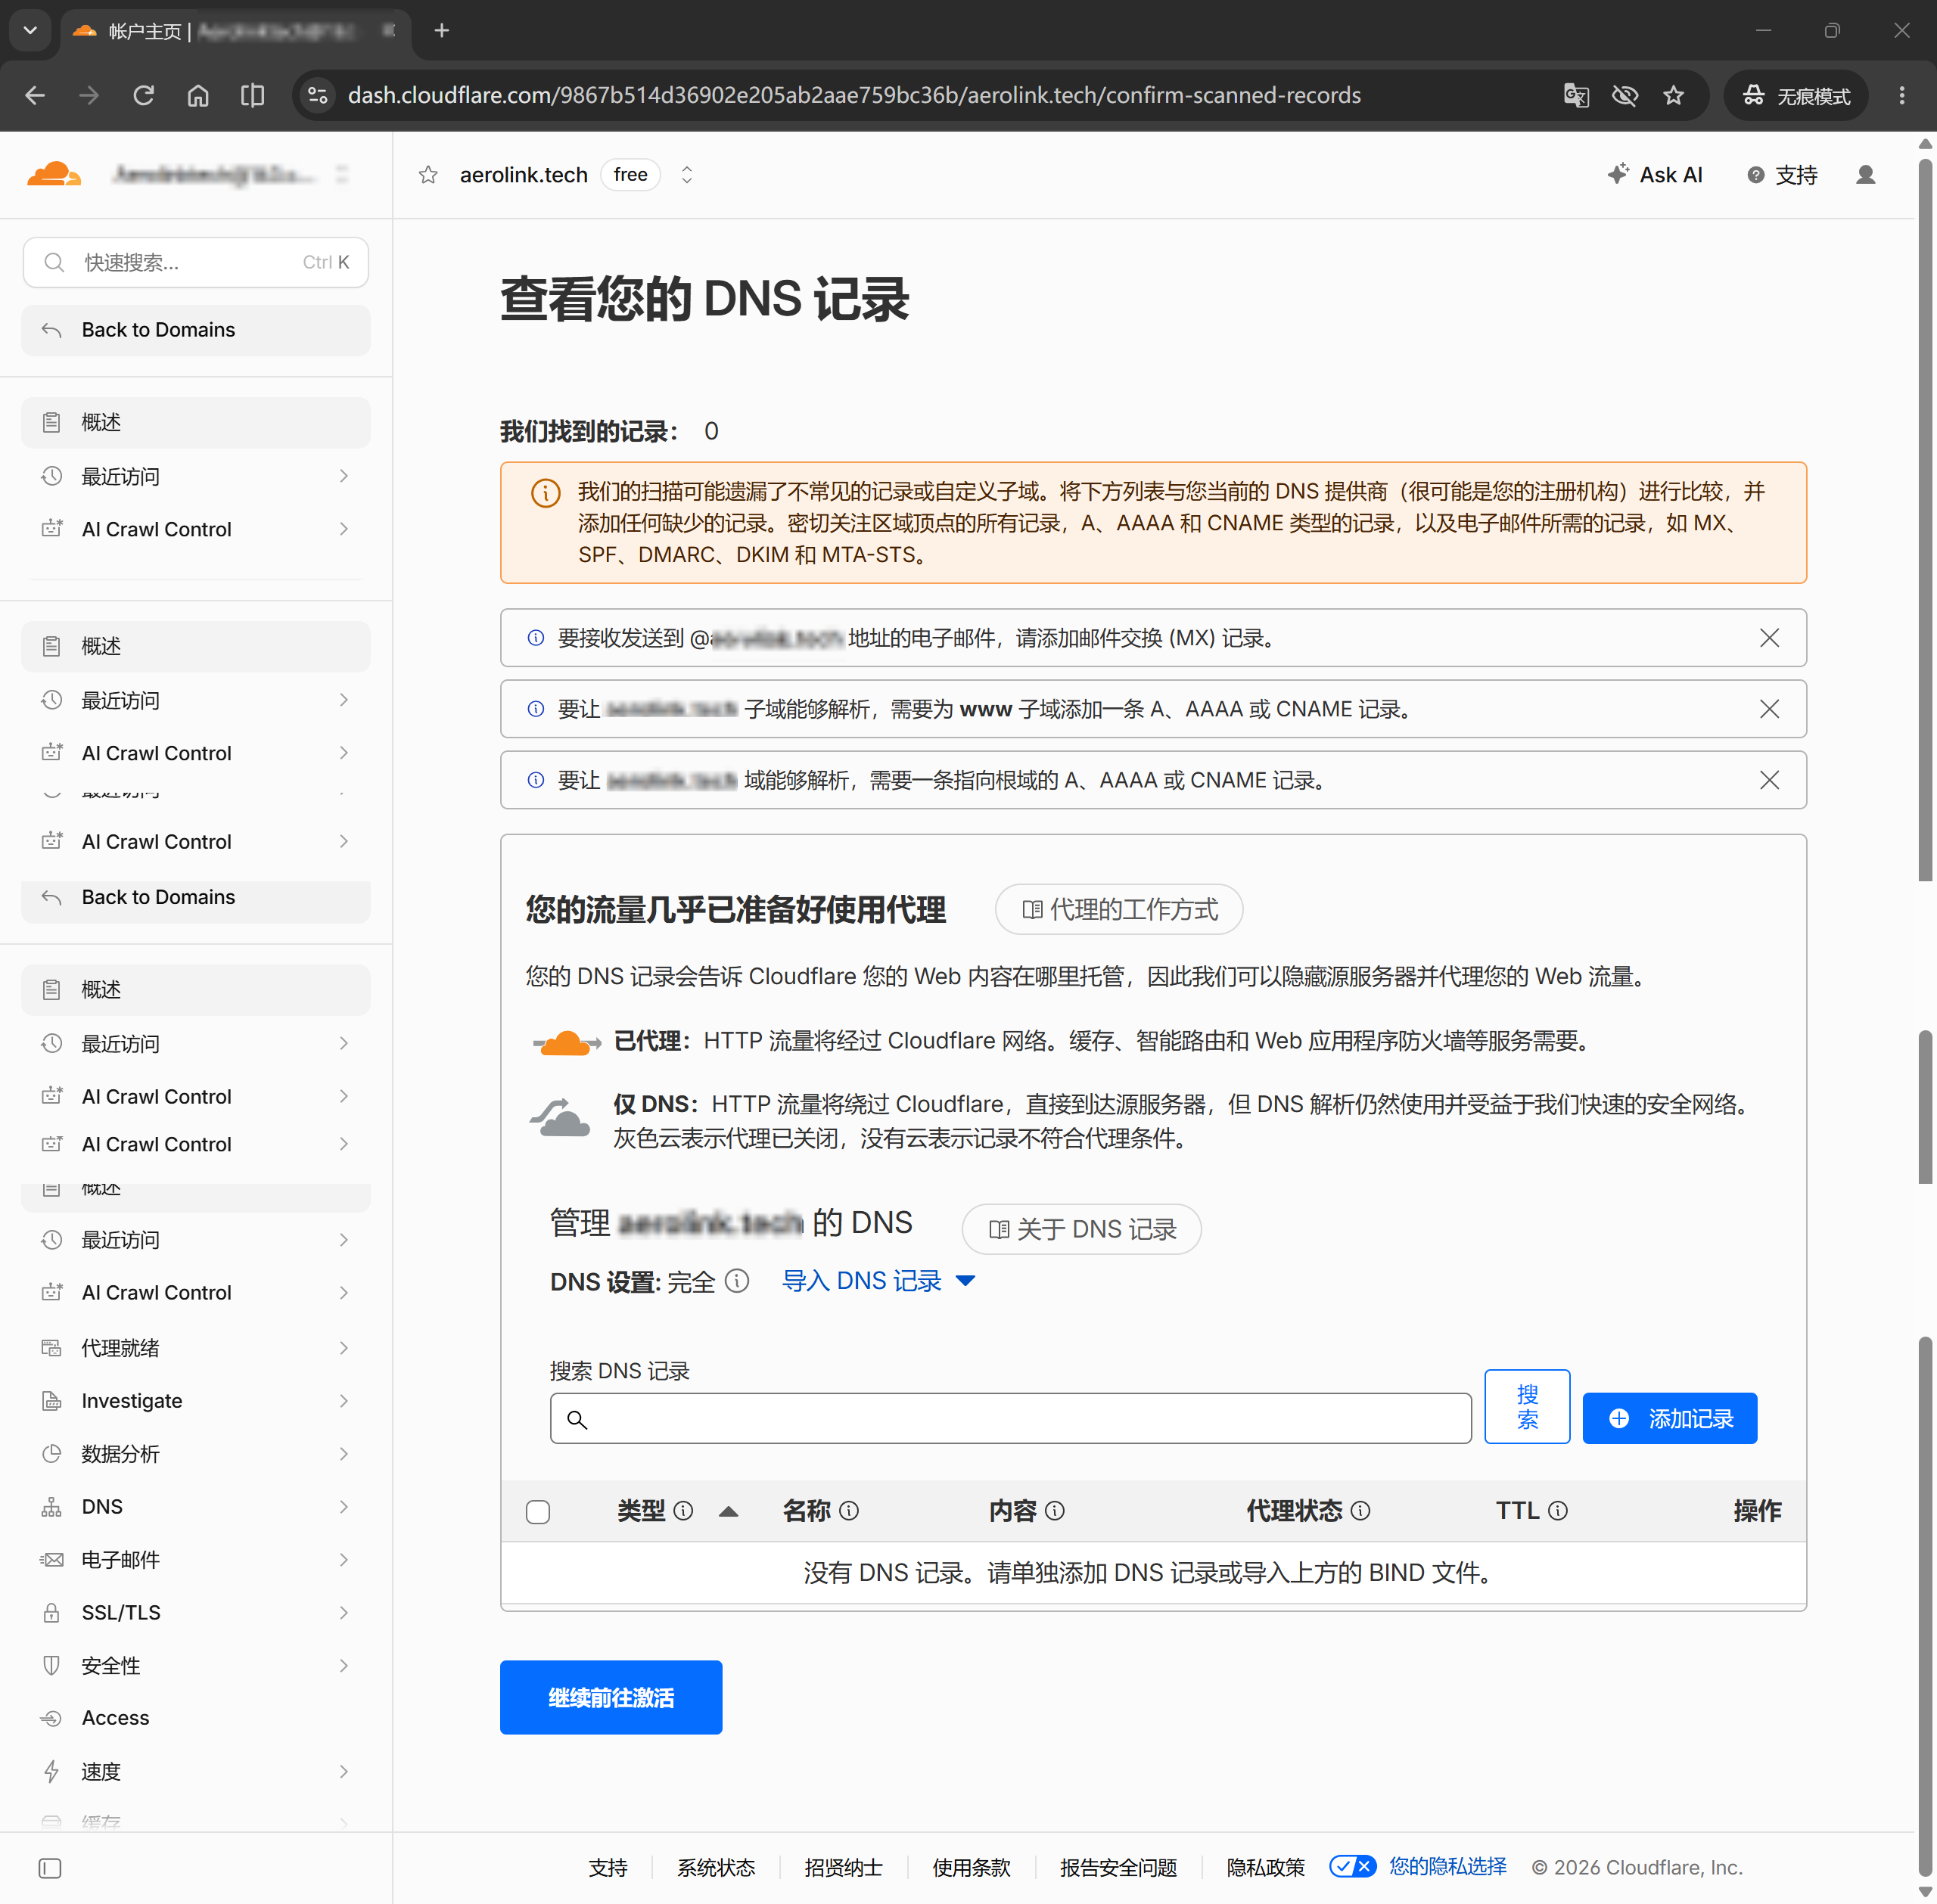Click the network icon beside DNS in sidebar
This screenshot has width=1937, height=1904.
pos(51,1507)
